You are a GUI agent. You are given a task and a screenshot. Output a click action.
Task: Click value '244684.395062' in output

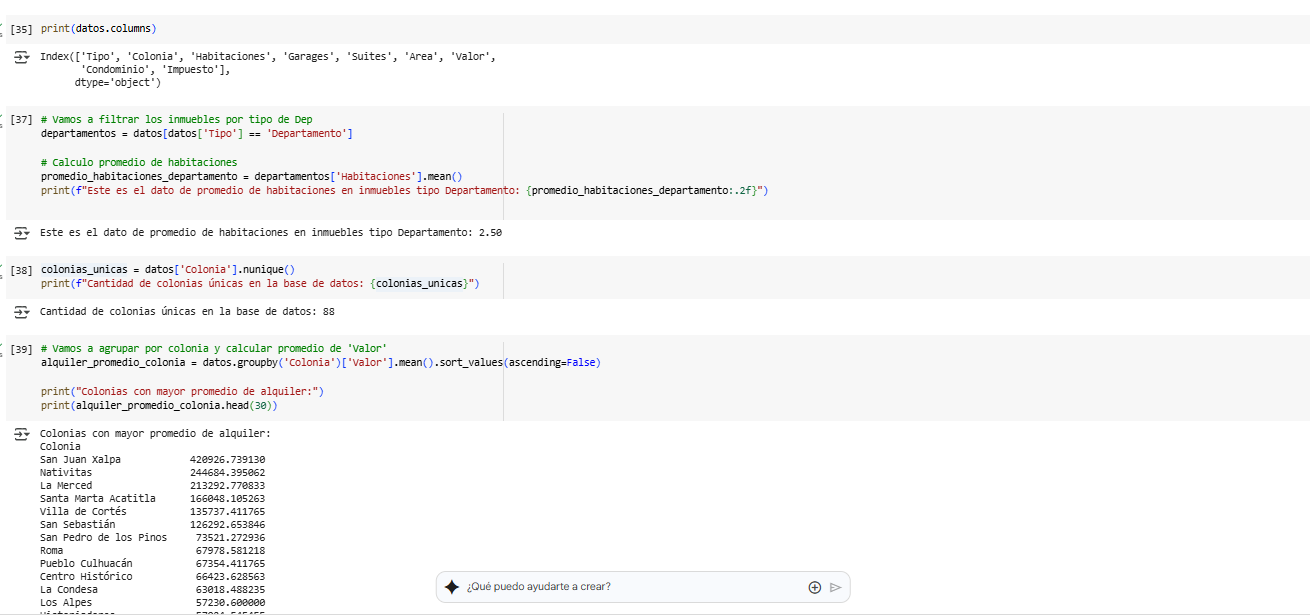pos(227,473)
